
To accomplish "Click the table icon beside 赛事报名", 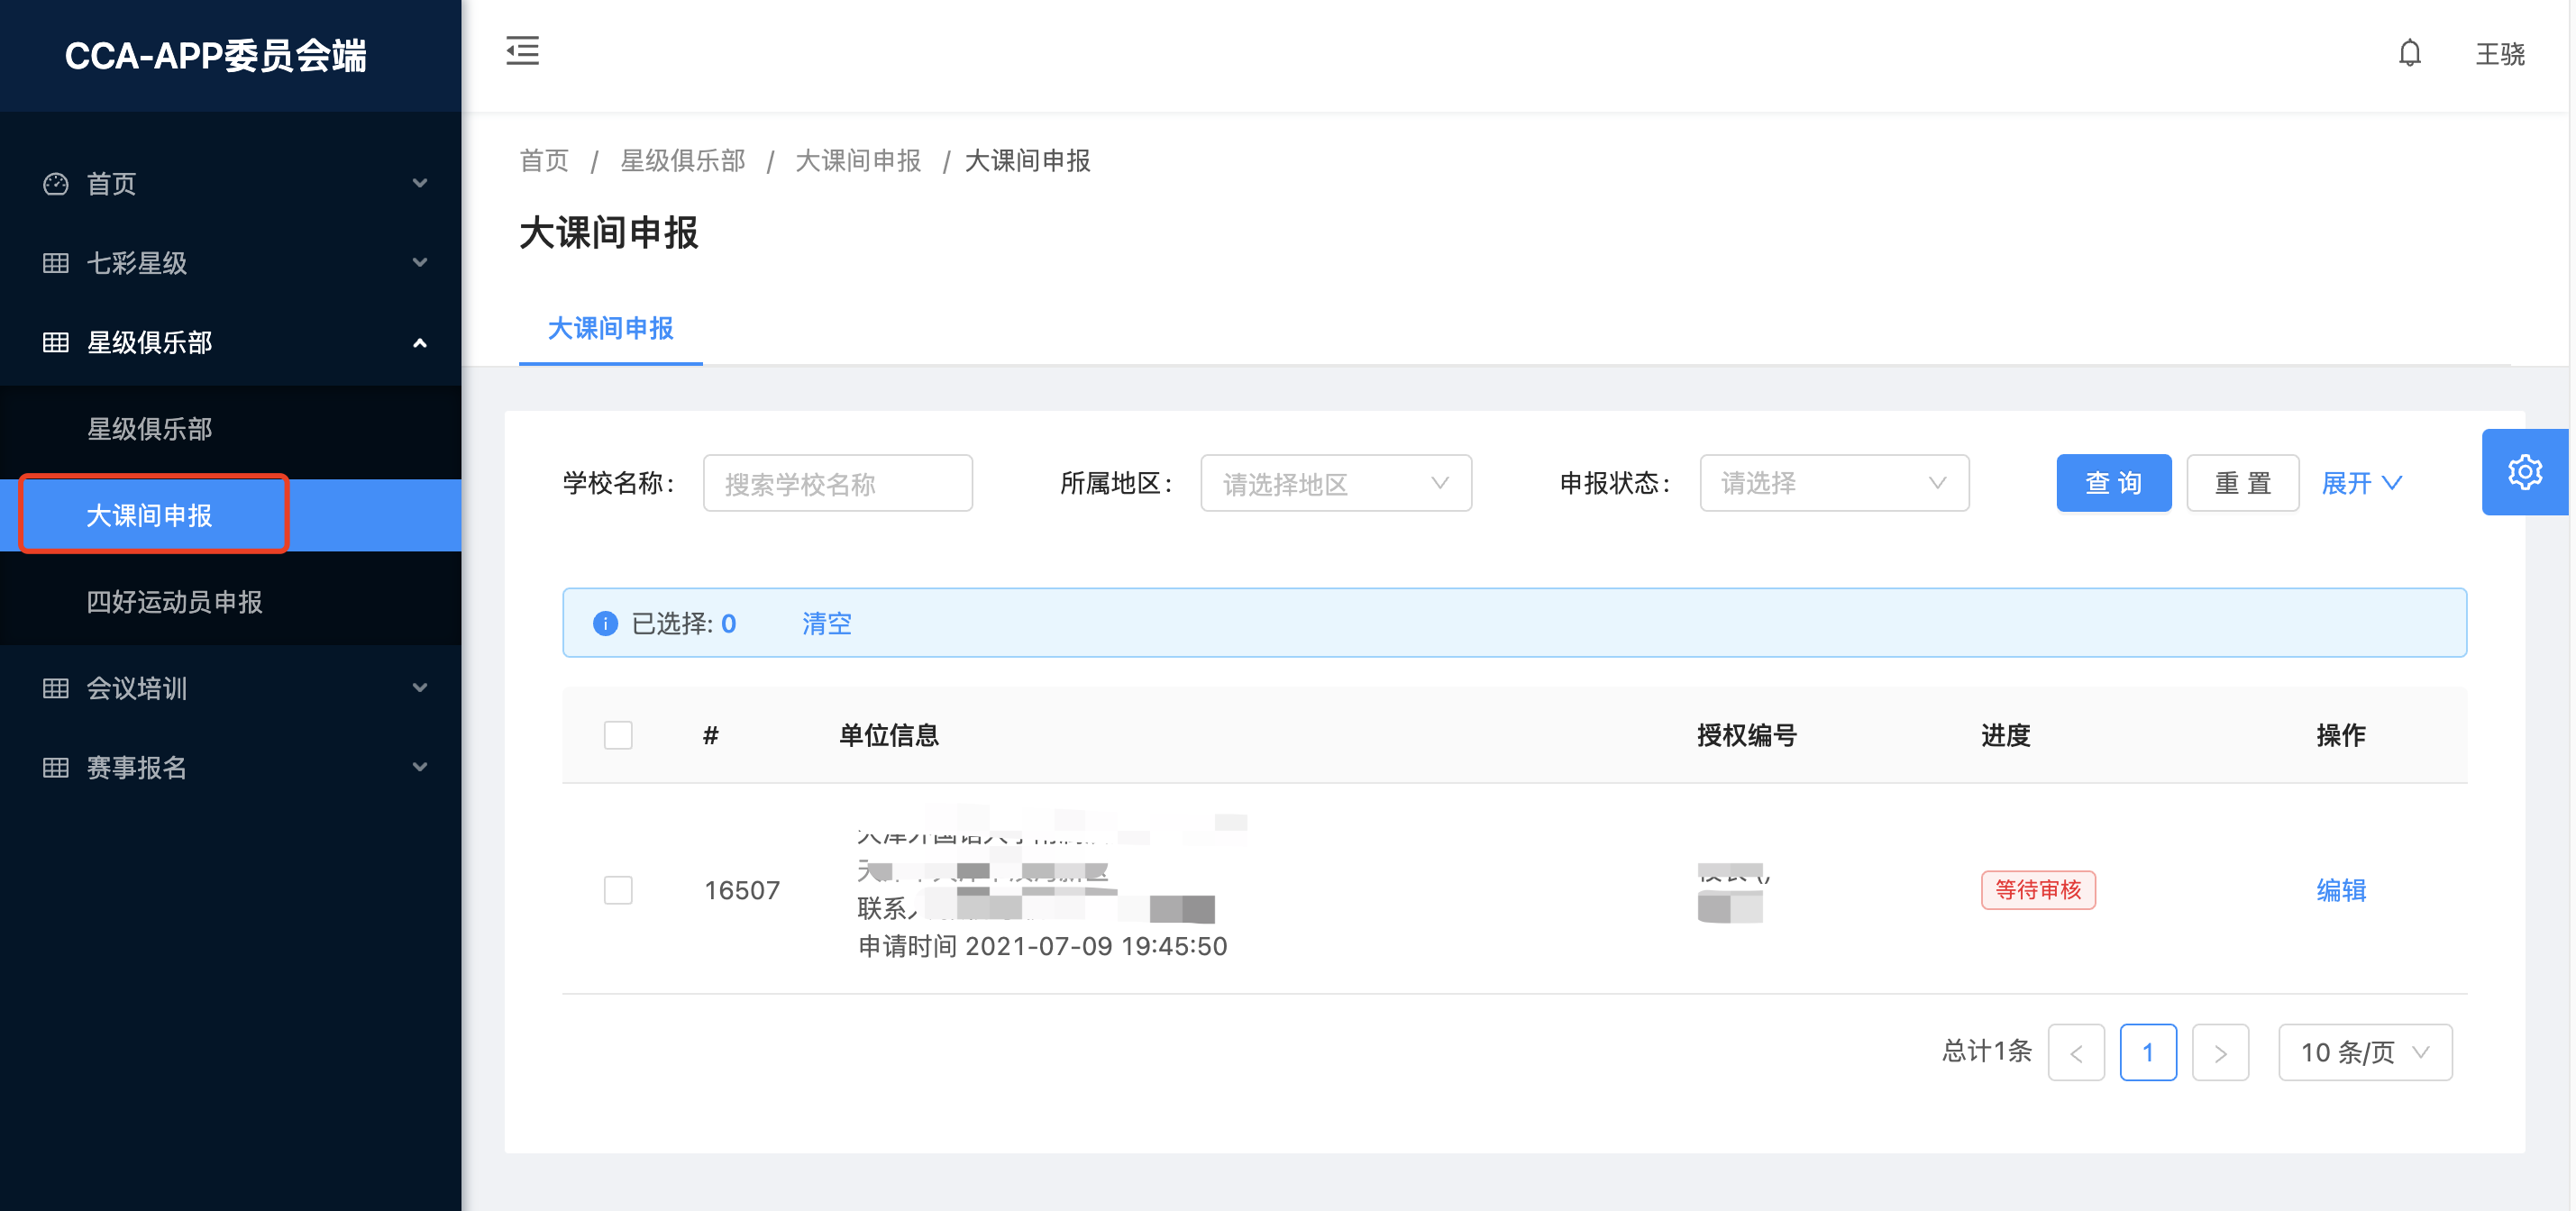I will [x=56, y=767].
